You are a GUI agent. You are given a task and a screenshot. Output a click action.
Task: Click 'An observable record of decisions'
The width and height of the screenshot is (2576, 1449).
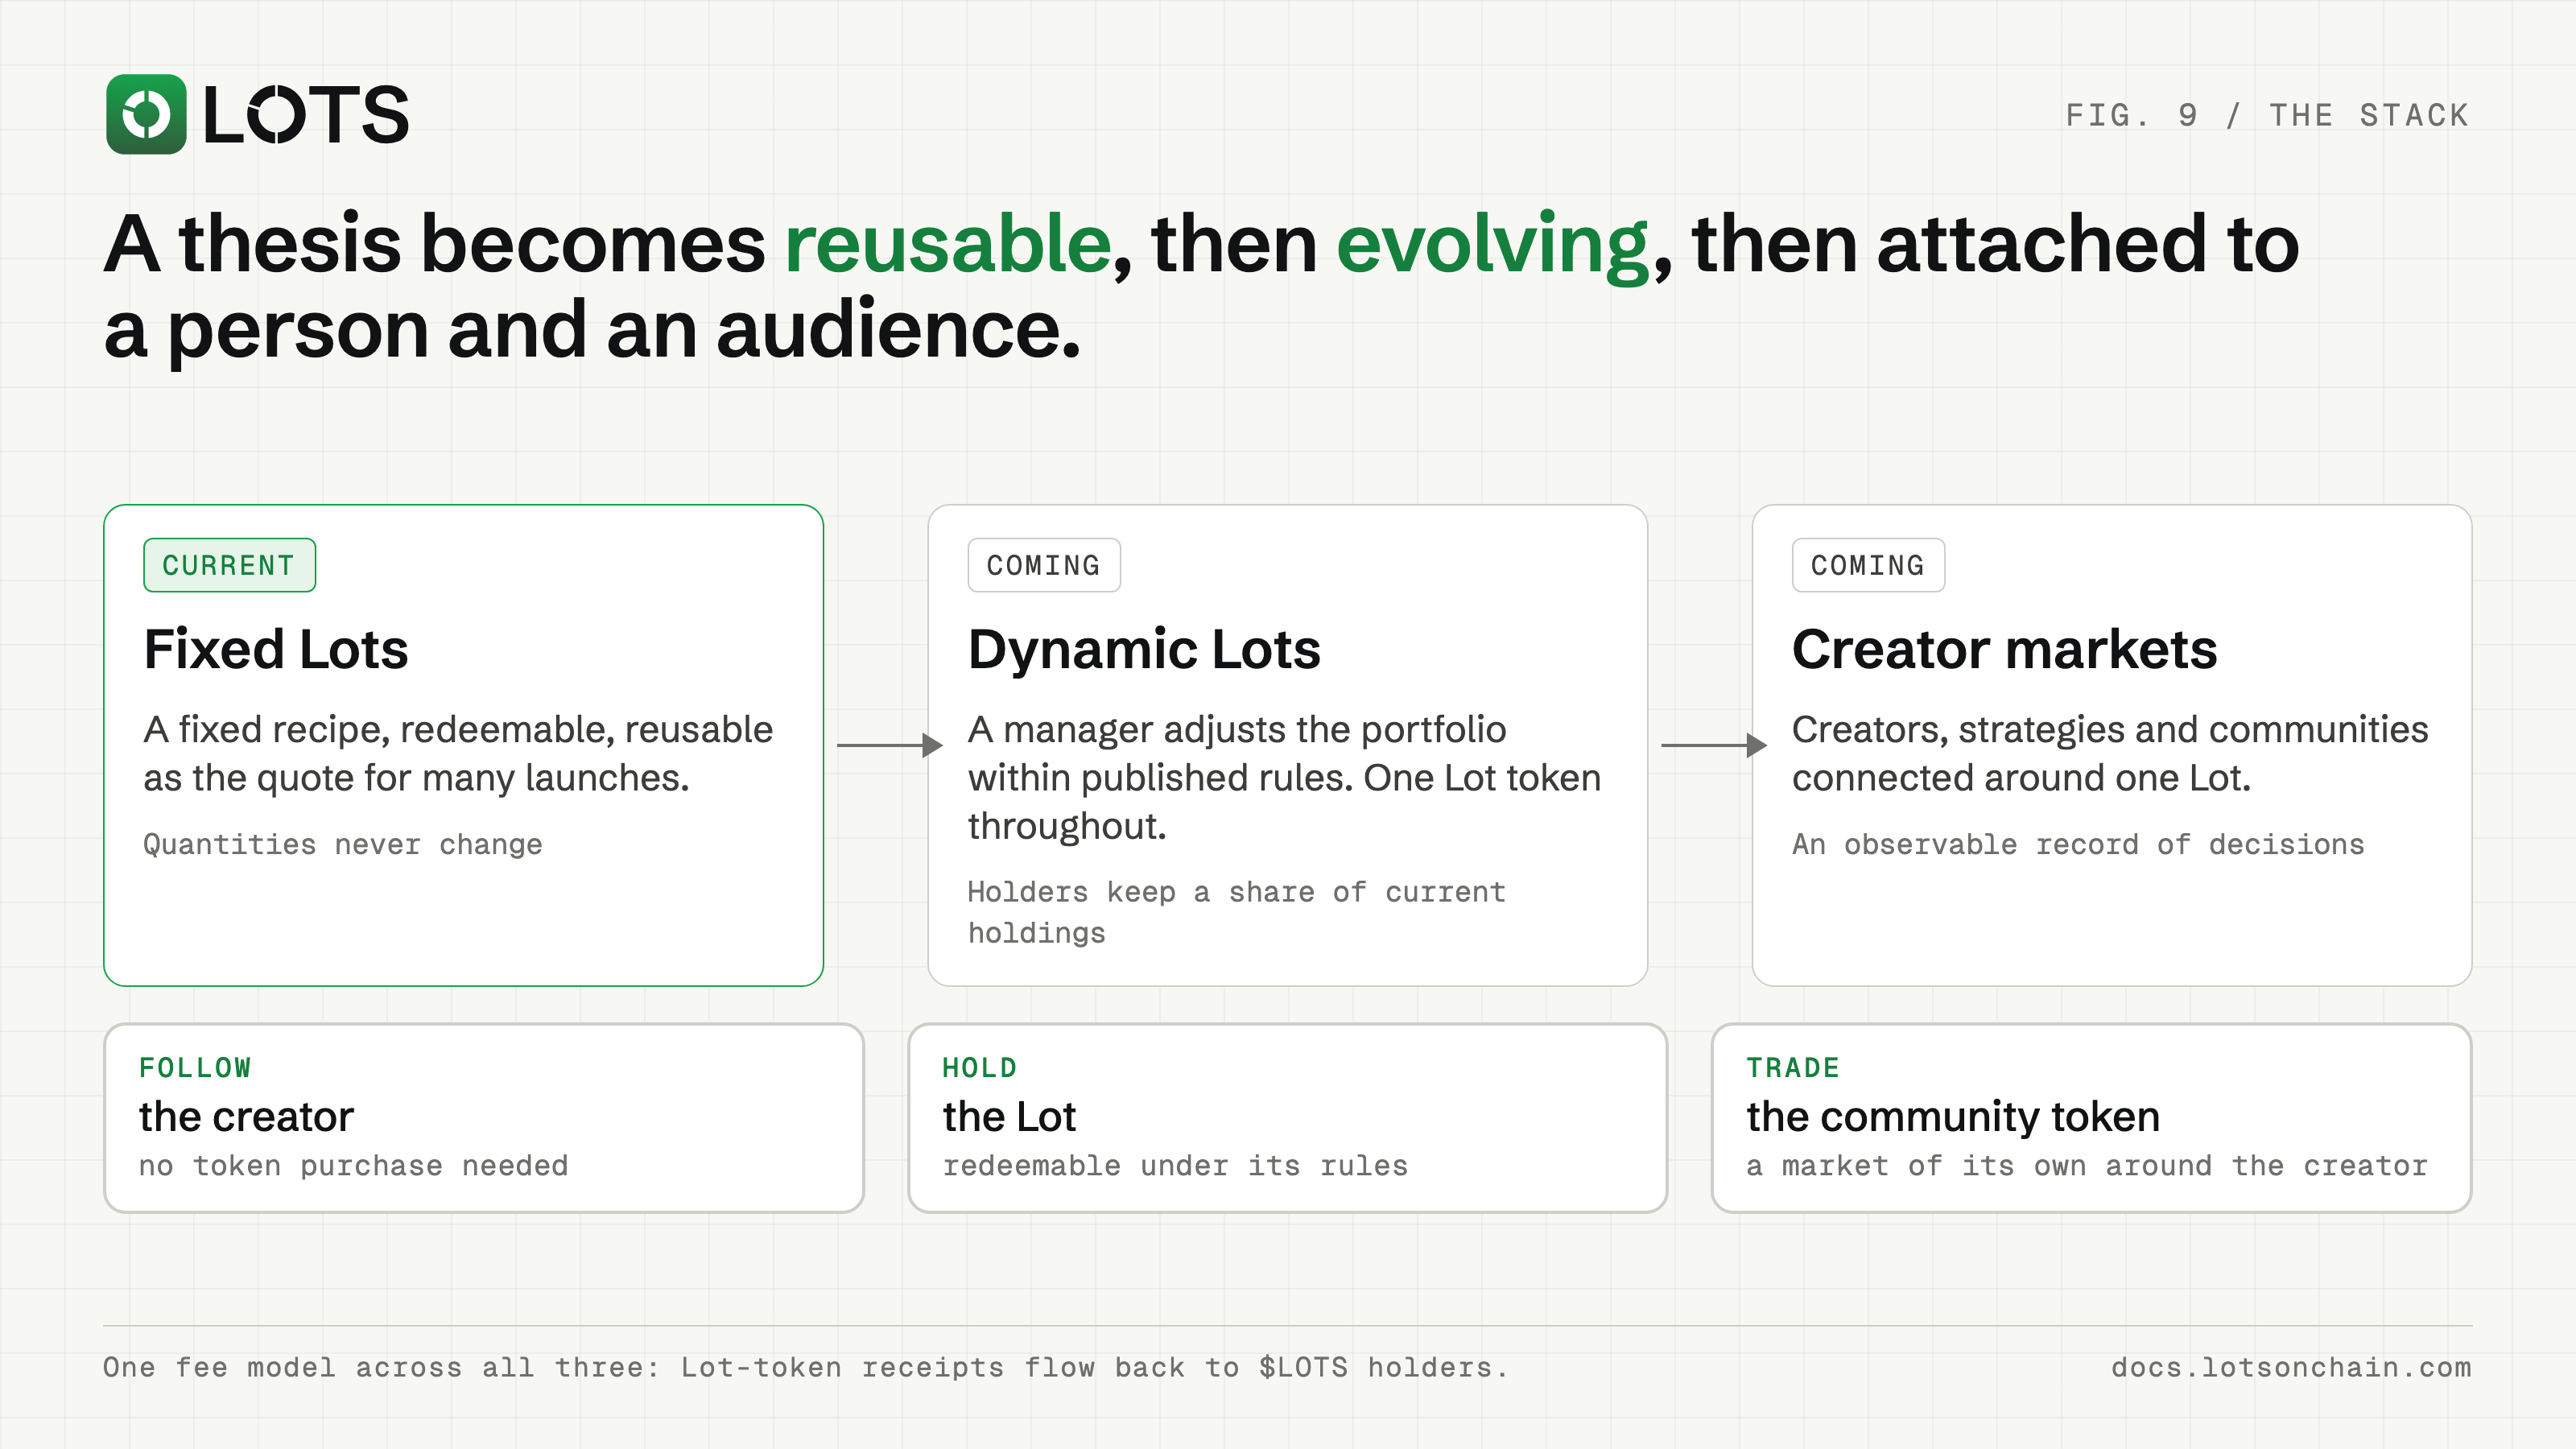tap(2077, 844)
